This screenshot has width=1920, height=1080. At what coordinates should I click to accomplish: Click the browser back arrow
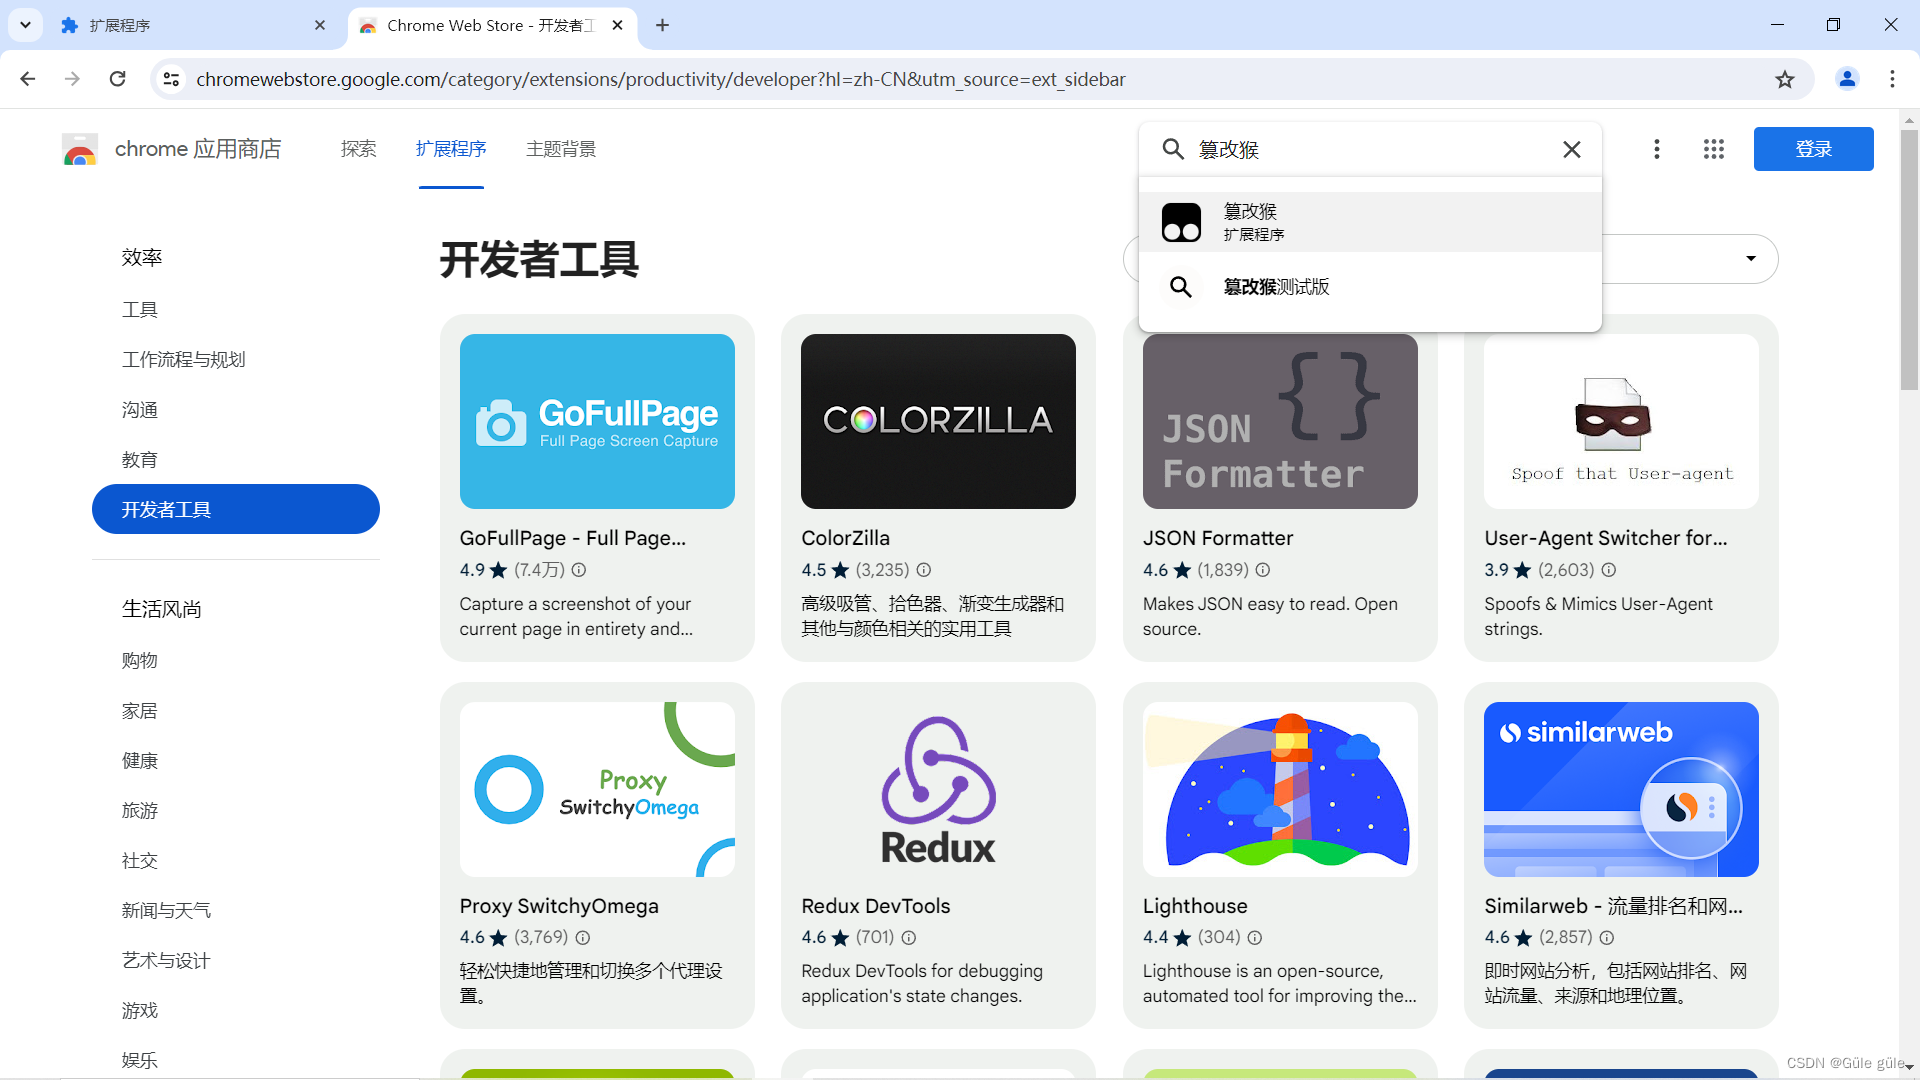[27, 79]
